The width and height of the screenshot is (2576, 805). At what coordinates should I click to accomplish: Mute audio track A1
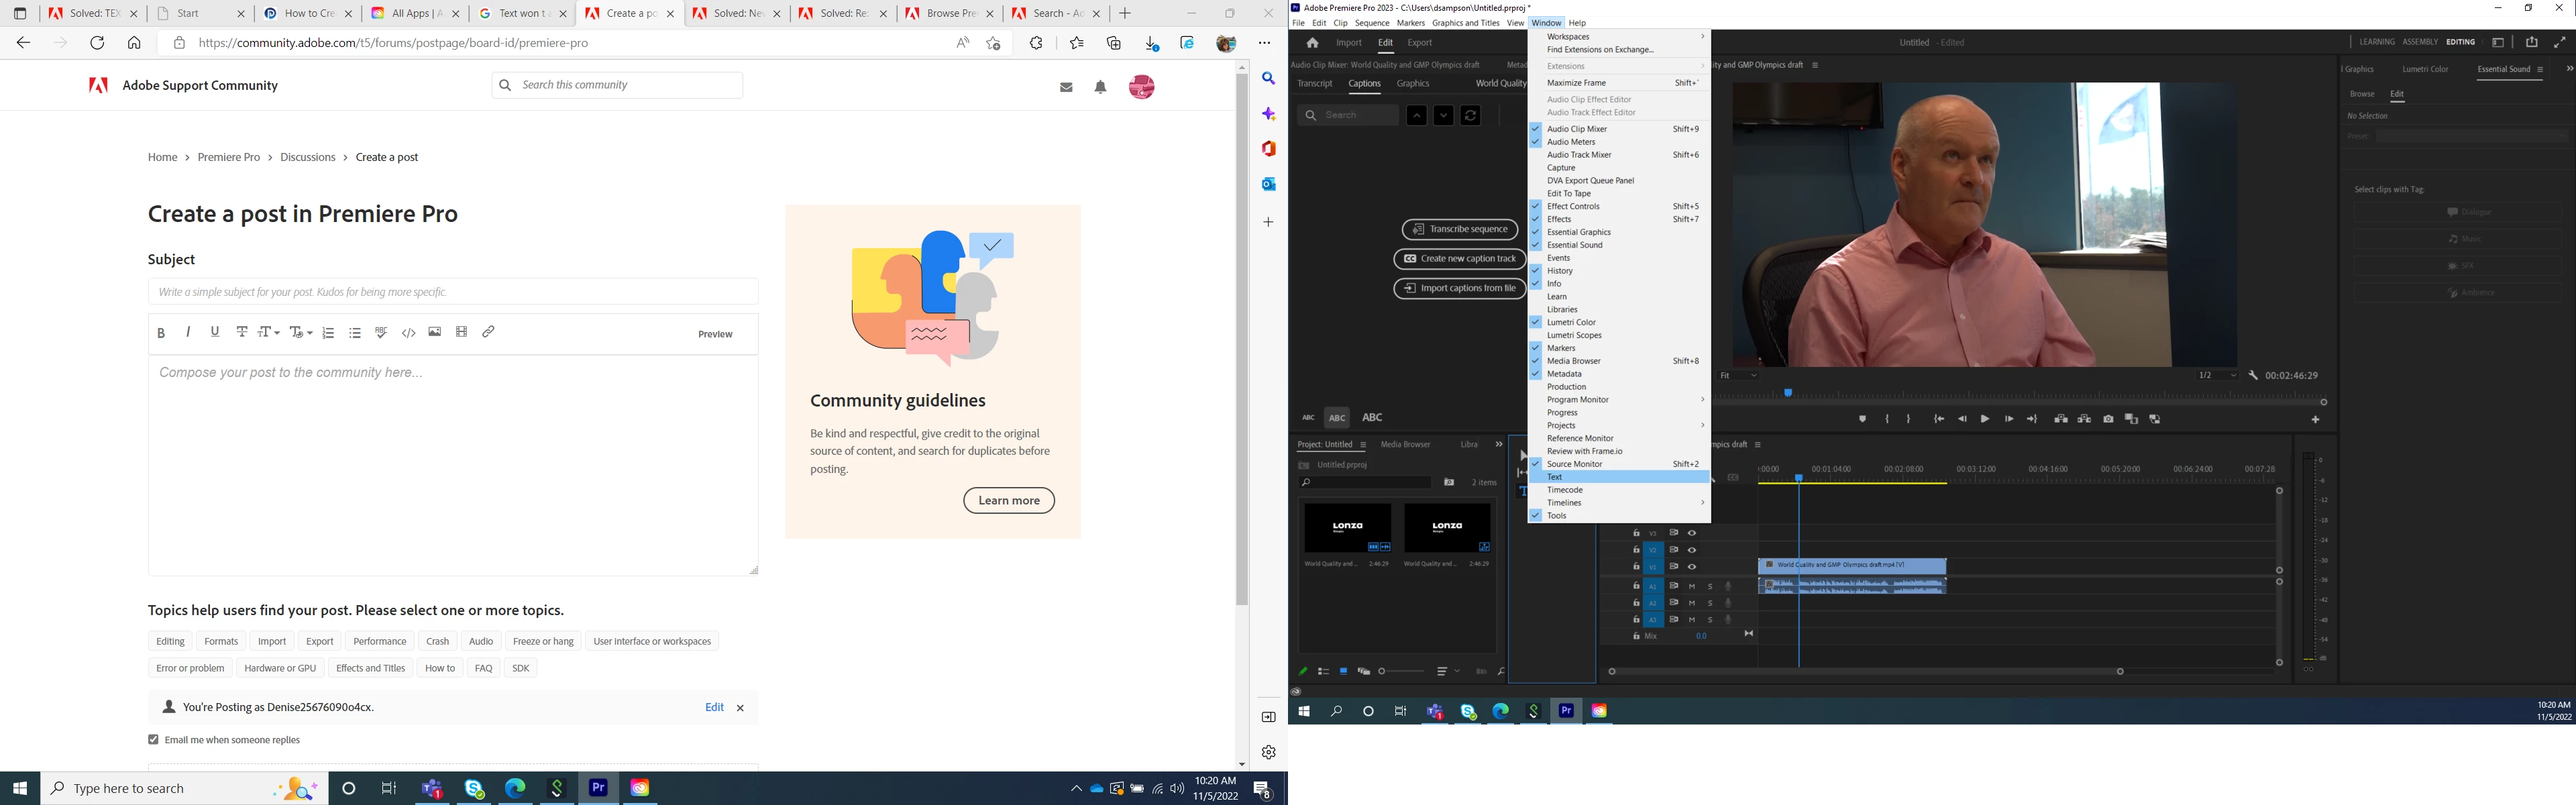[1692, 586]
